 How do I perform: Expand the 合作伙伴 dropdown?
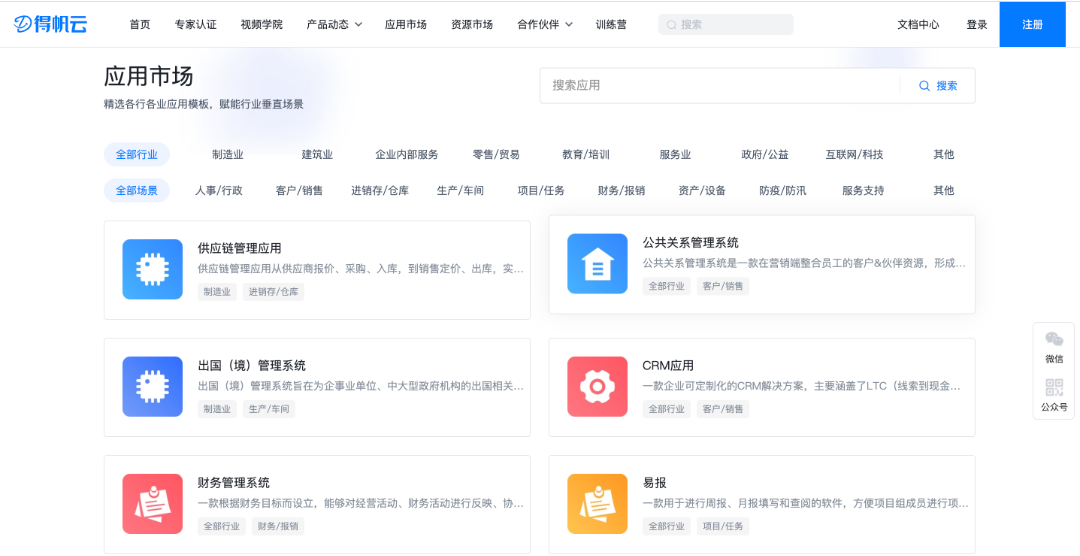pos(545,25)
